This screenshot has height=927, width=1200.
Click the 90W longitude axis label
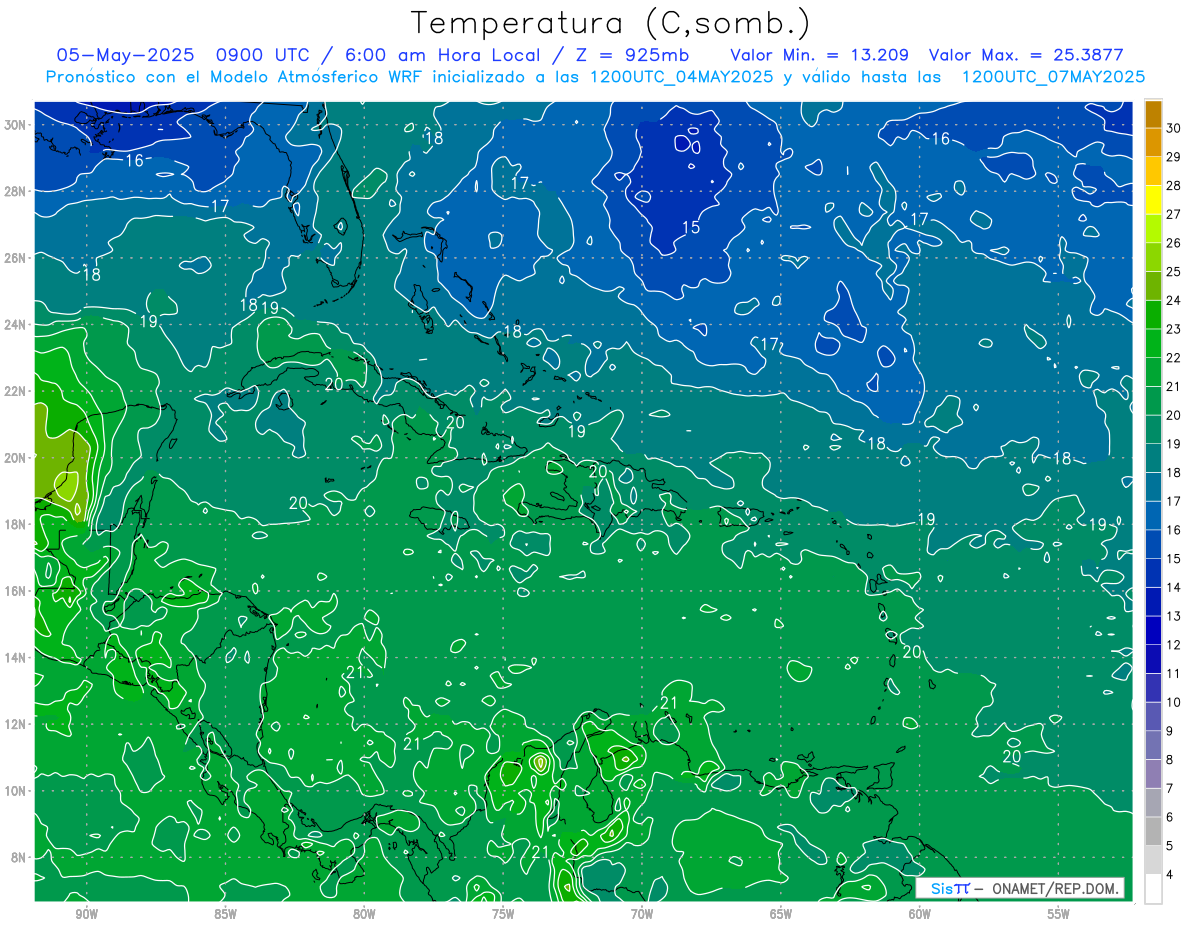86,914
